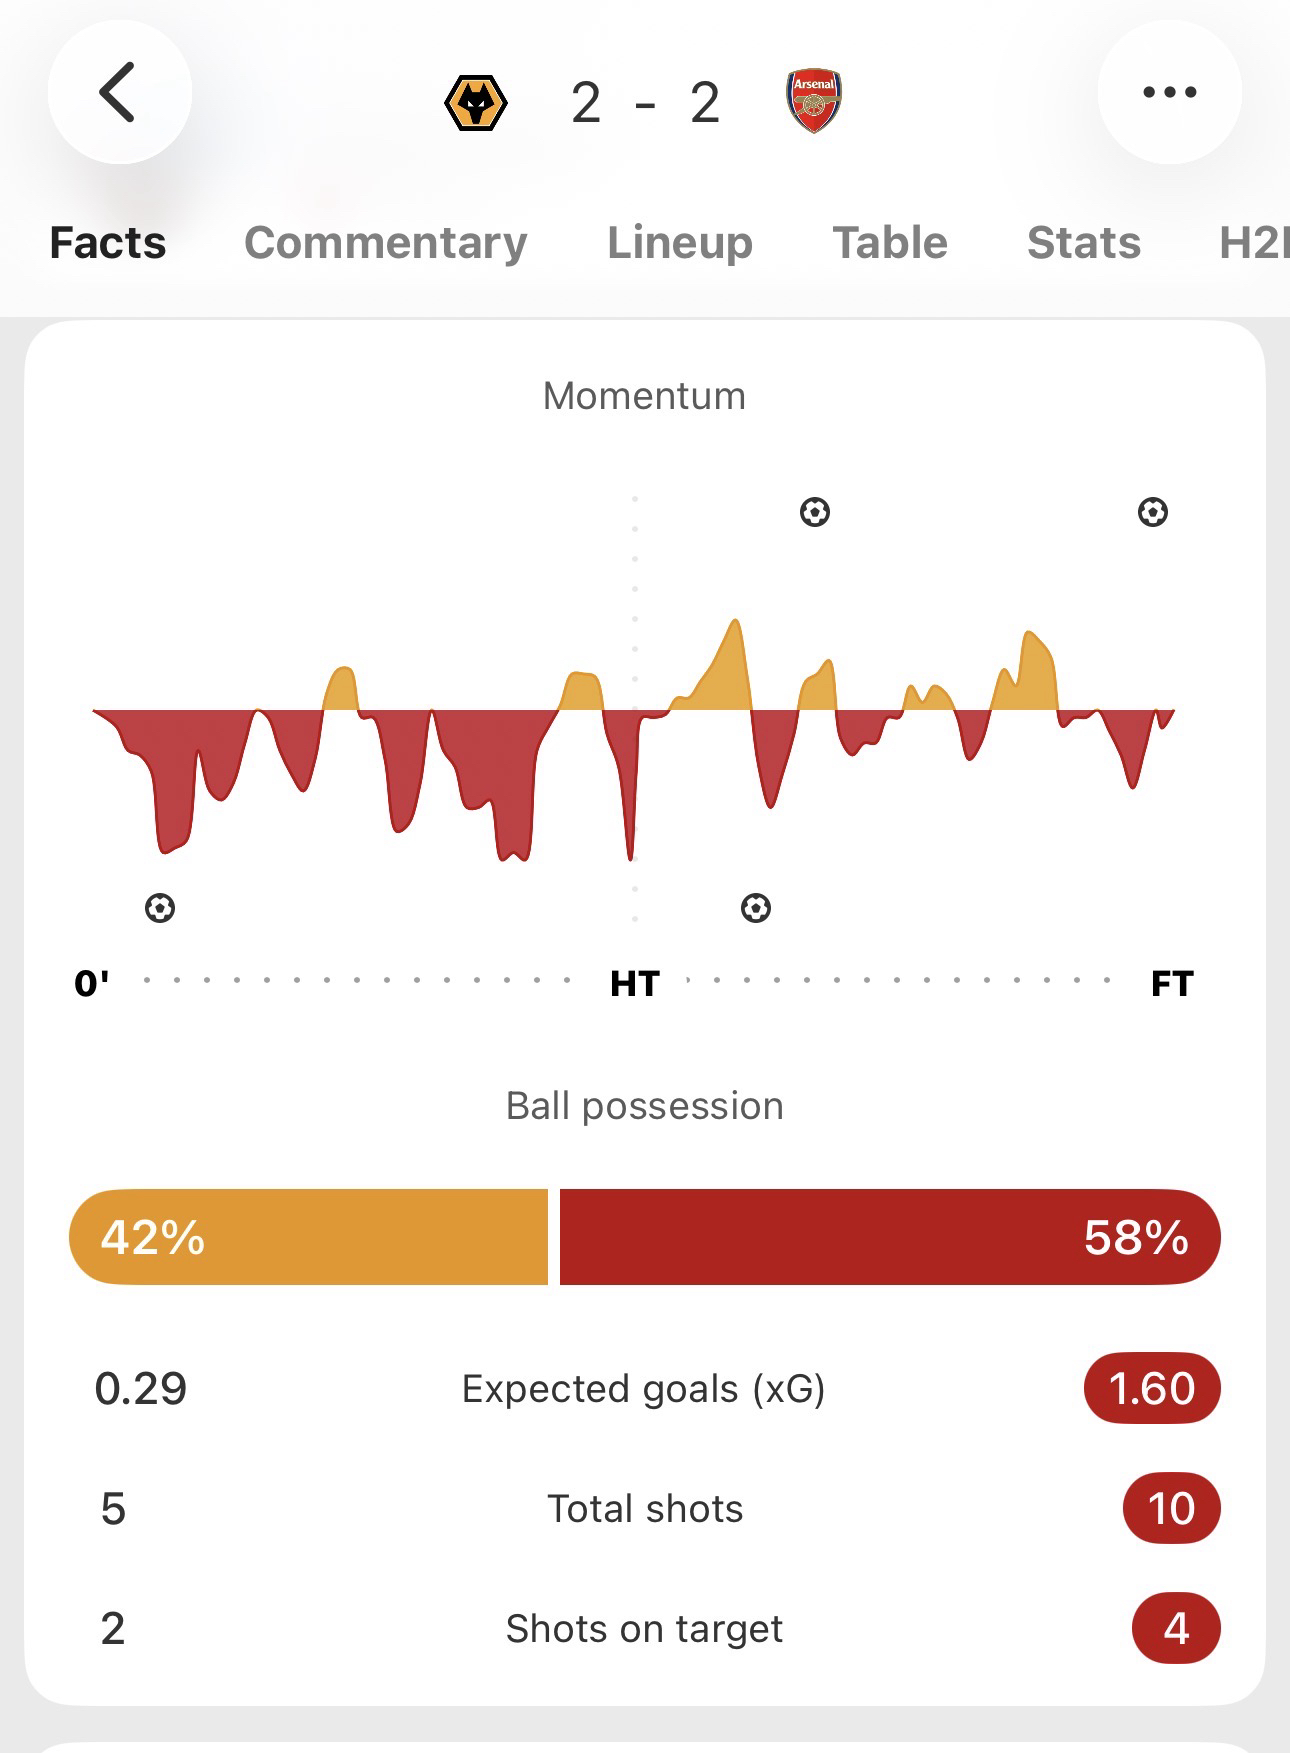Tap the red 58% possession bar
The image size is (1290, 1753).
point(890,1237)
